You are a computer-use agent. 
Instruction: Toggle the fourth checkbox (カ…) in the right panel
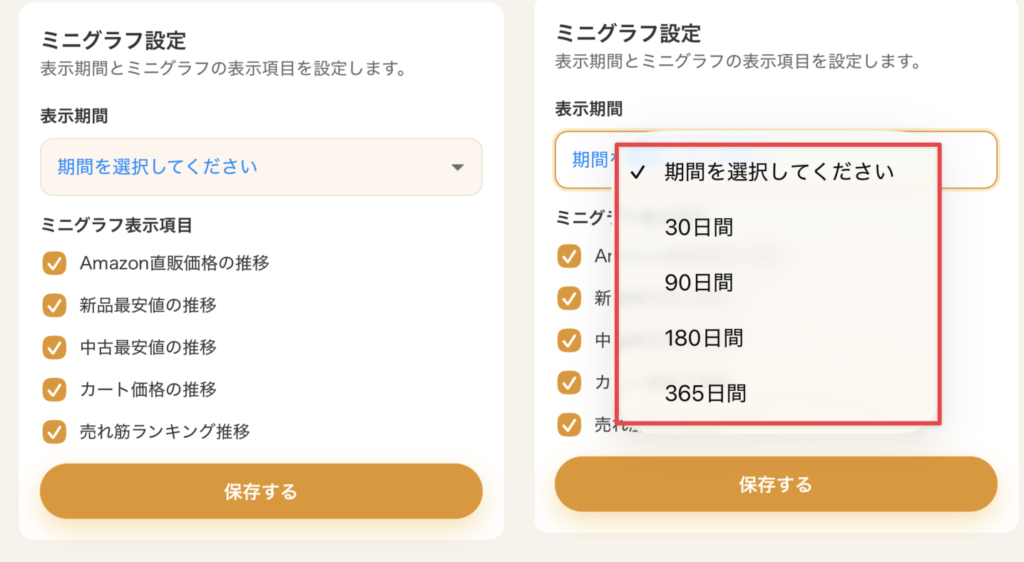pyautogui.click(x=569, y=382)
